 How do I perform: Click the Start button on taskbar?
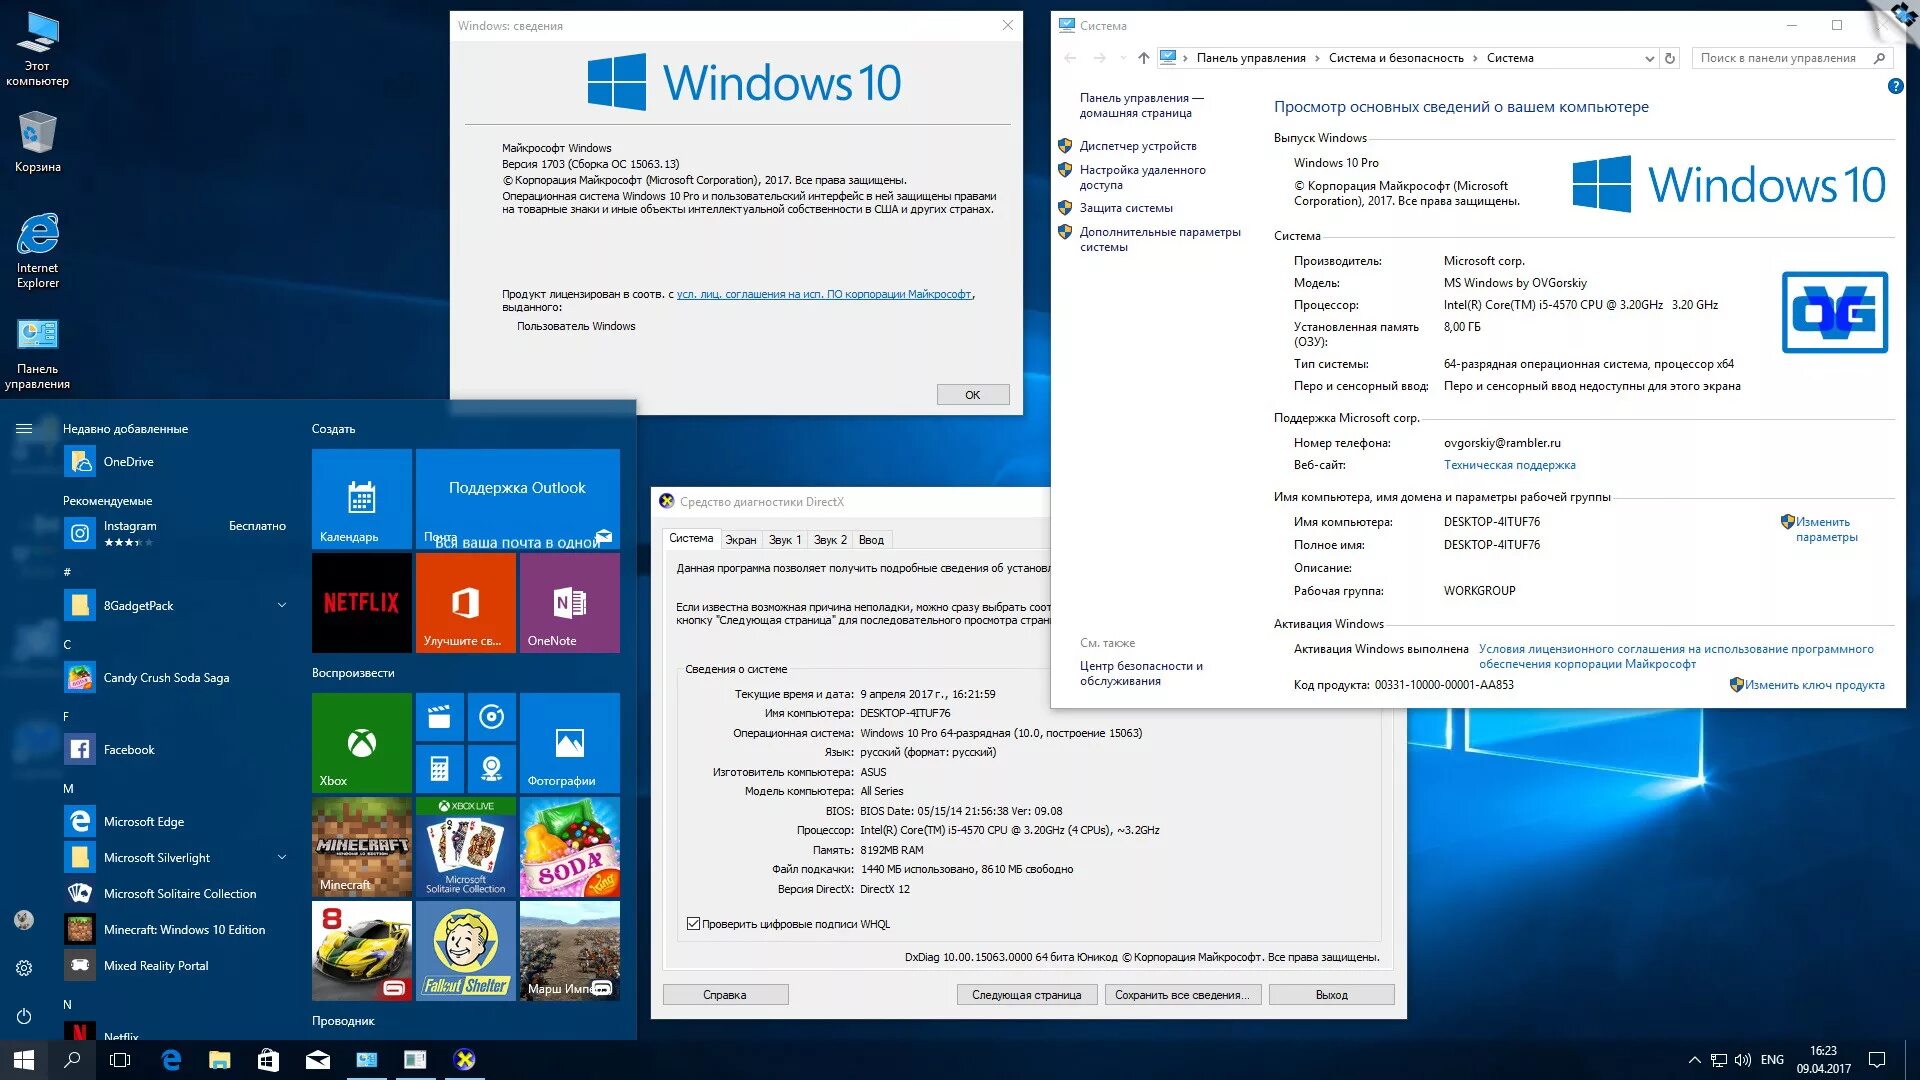[24, 1060]
